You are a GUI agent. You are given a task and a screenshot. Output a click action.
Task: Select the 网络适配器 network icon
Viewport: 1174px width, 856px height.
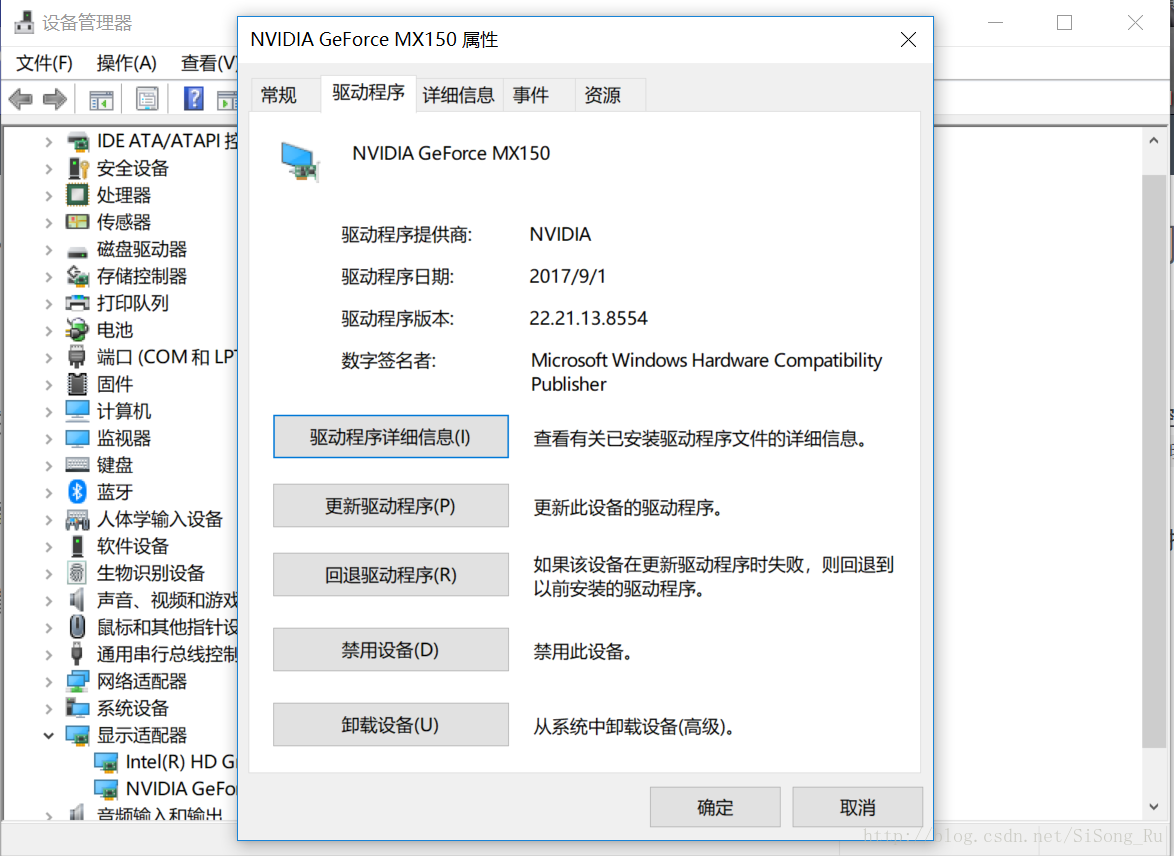tap(77, 681)
